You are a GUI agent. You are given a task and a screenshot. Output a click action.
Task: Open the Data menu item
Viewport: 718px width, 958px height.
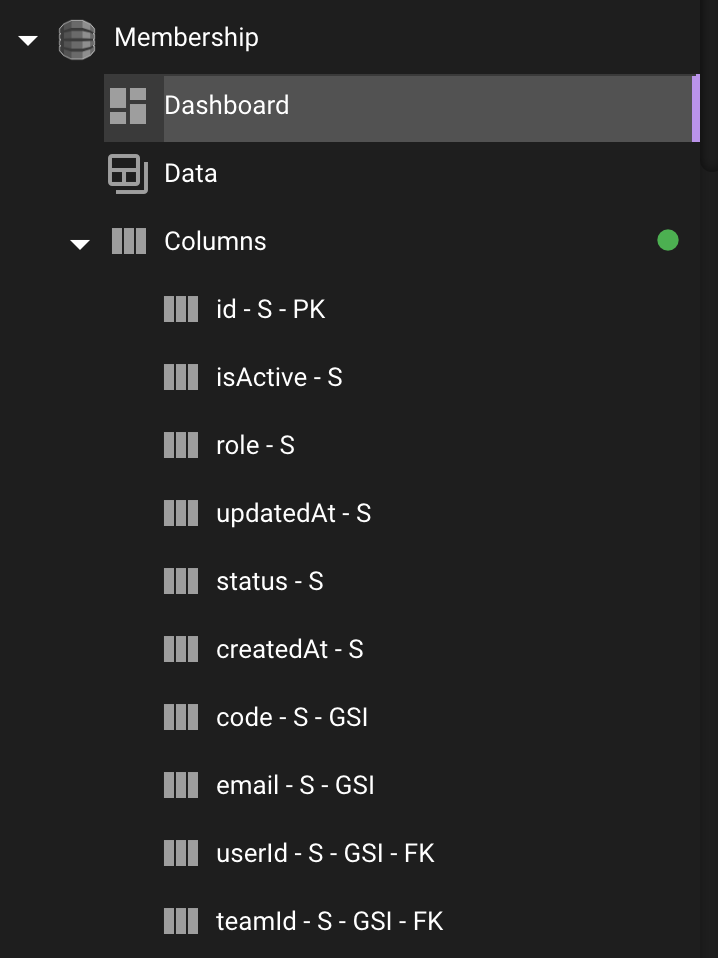click(401, 174)
